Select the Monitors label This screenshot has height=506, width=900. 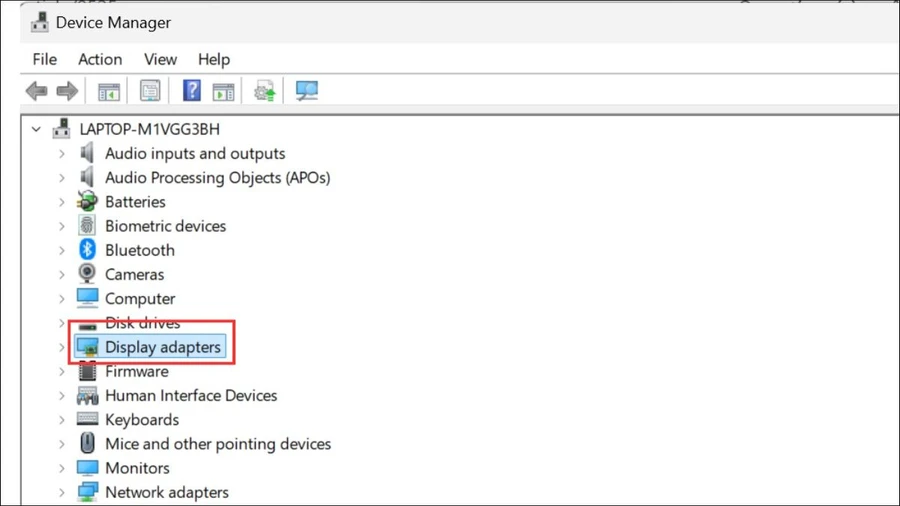point(137,468)
